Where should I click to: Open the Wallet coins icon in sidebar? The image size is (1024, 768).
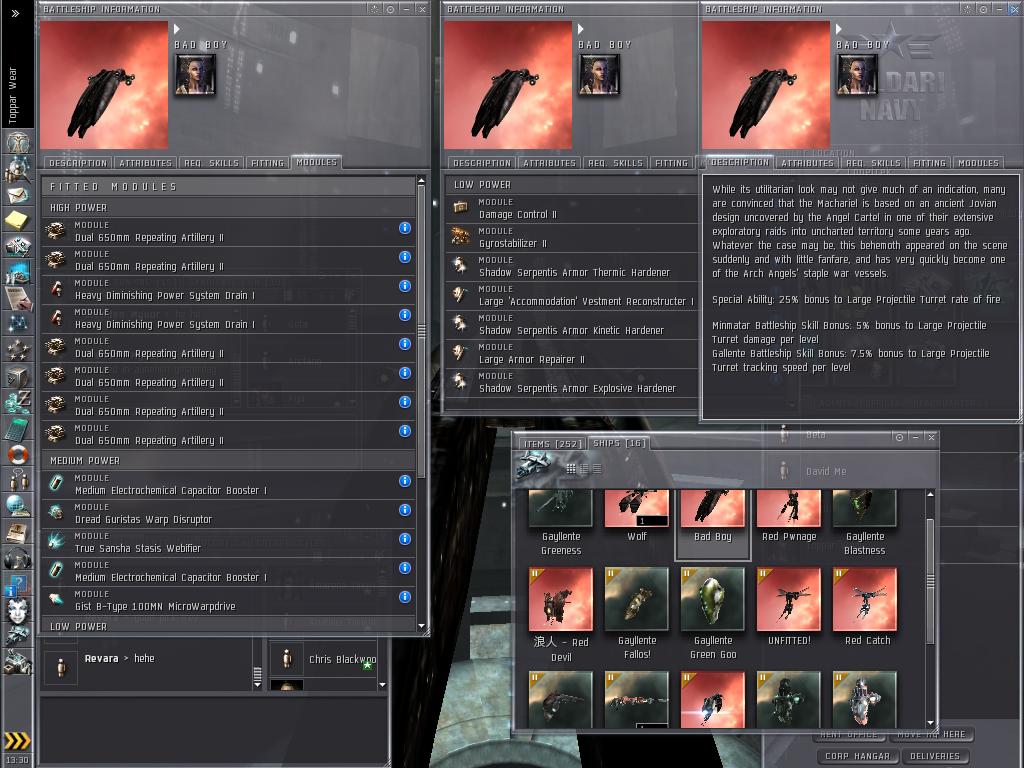pyautogui.click(x=18, y=402)
